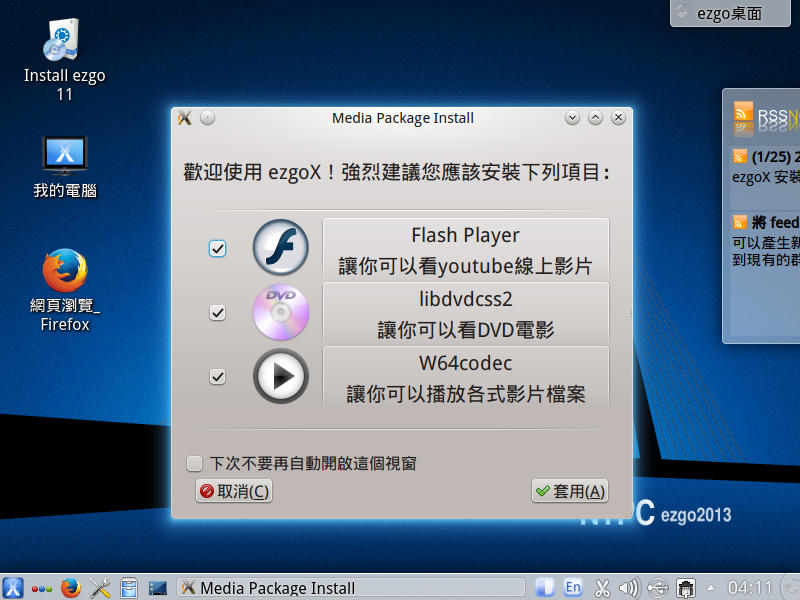This screenshot has width=800, height=600.
Task: Click the pin-on-all-desktops button in the title bar
Action: coord(207,118)
